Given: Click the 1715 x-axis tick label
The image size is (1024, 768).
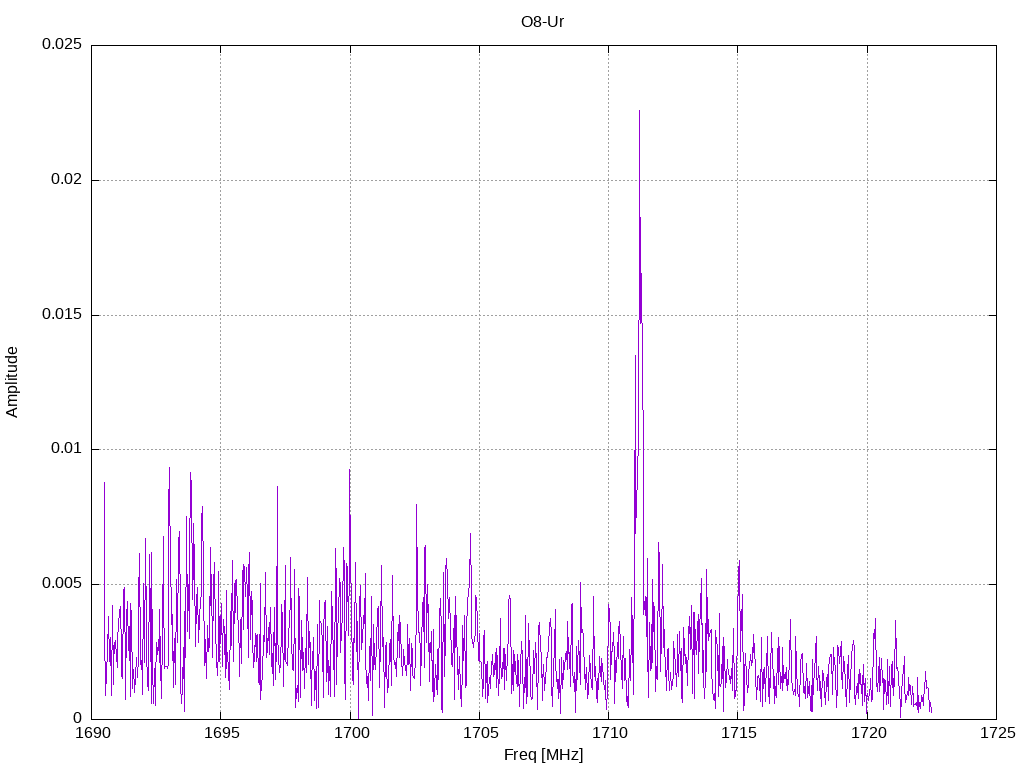Looking at the screenshot, I should (x=739, y=733).
